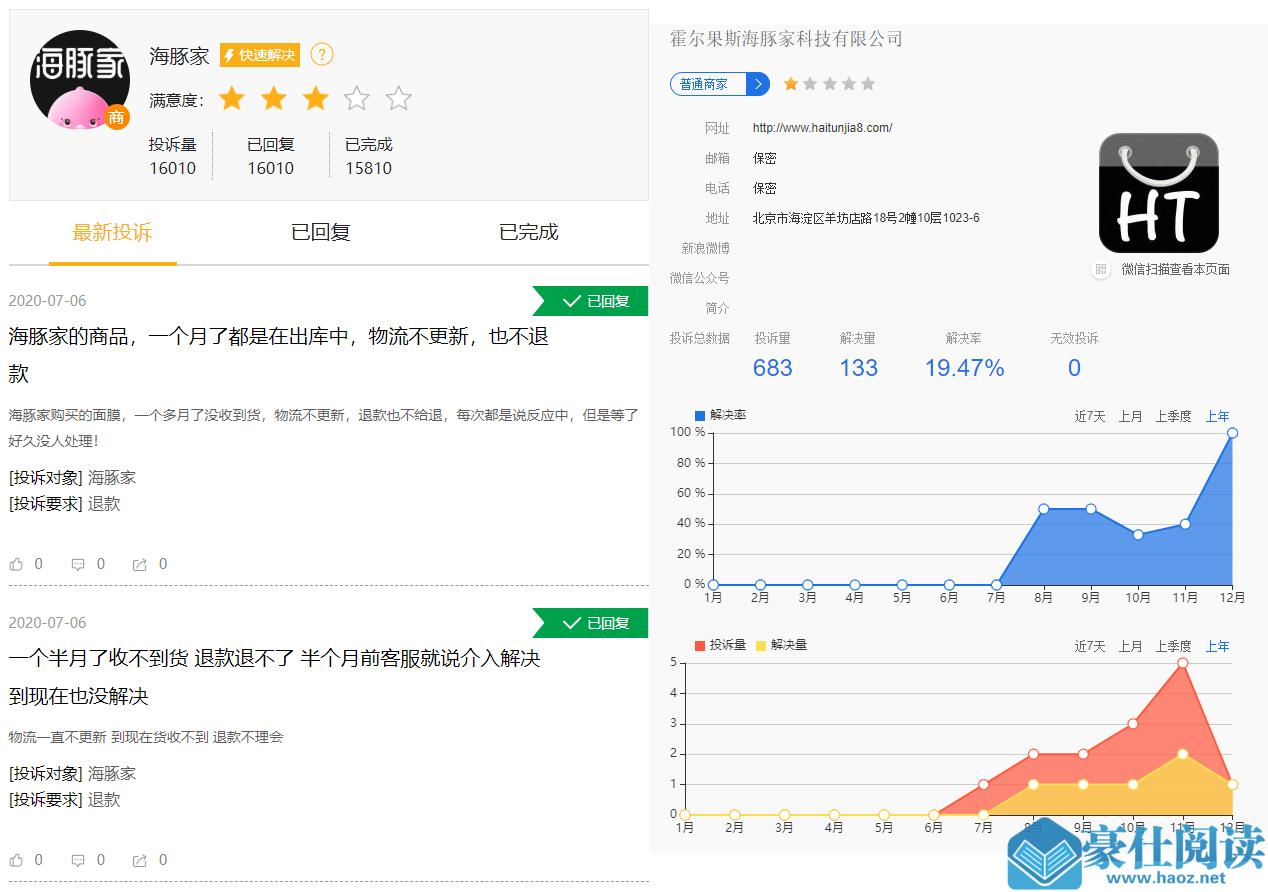Select 上季度 on the 投诉量 chart
The height and width of the screenshot is (892, 1268).
1173,646
